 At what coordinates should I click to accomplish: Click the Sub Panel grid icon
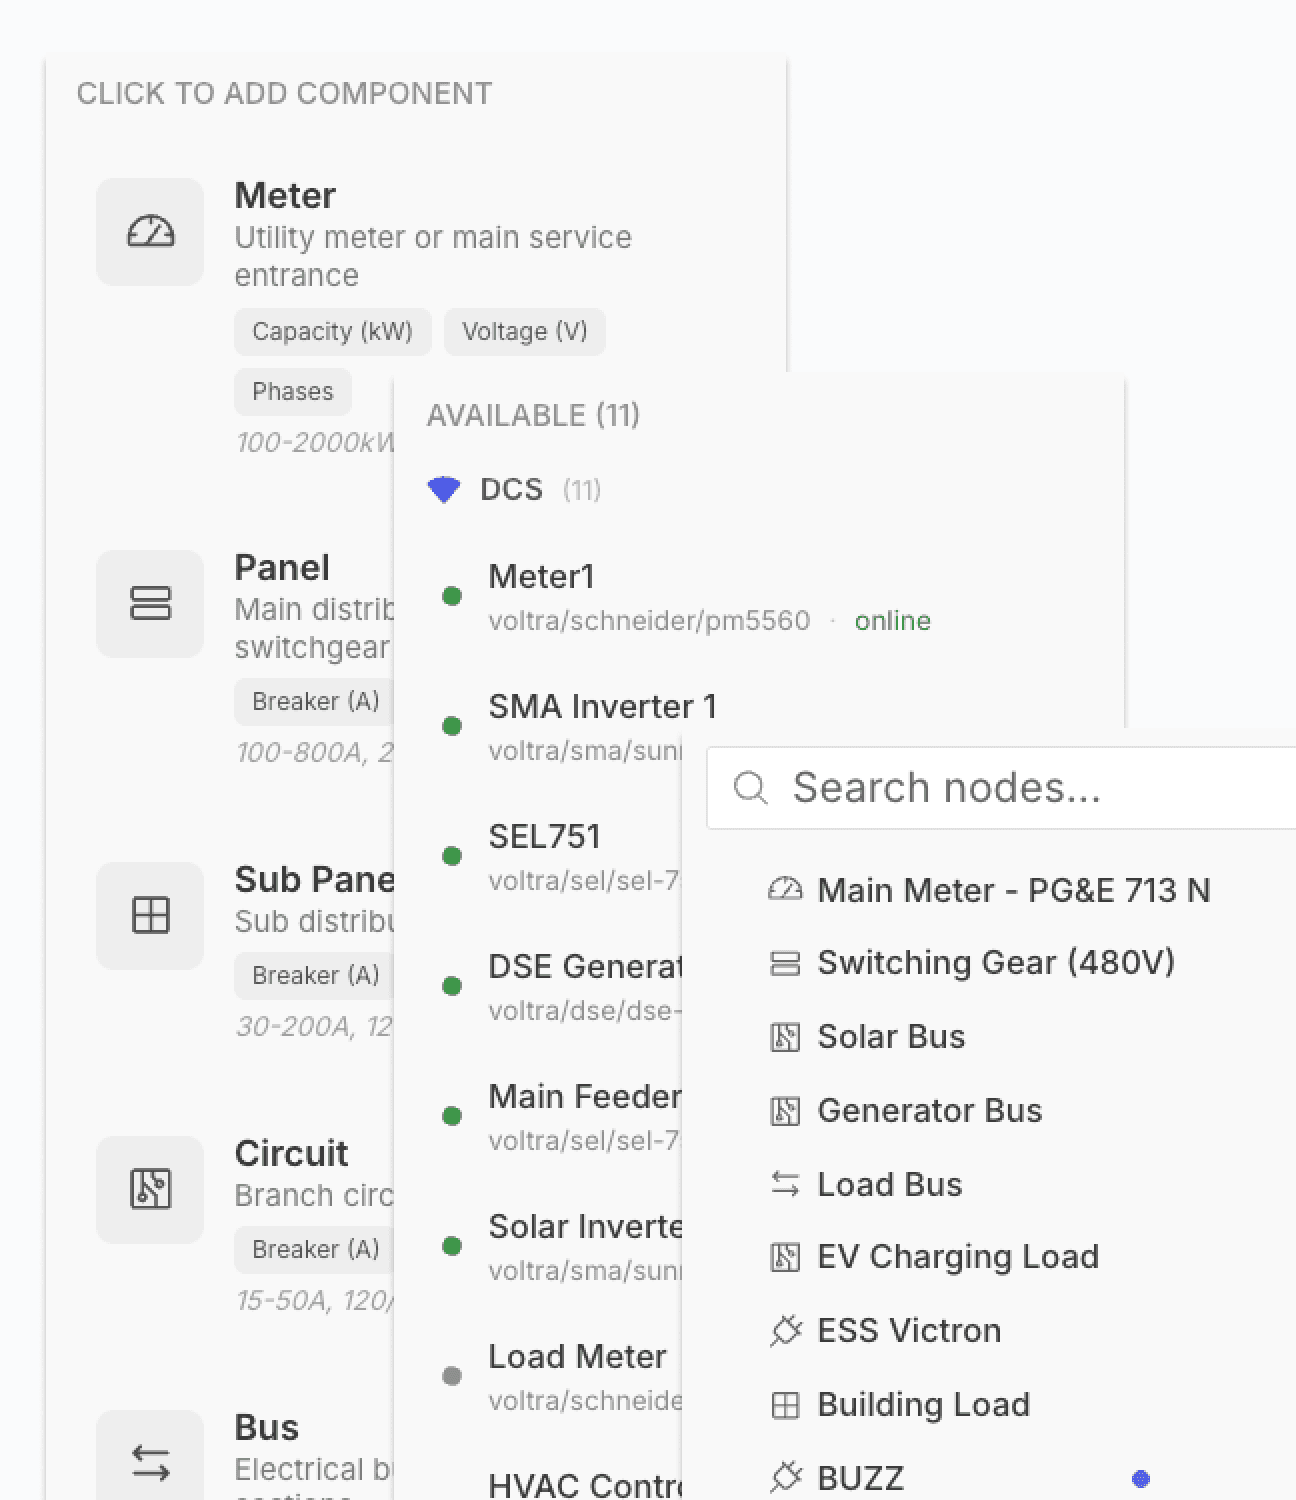tap(150, 915)
